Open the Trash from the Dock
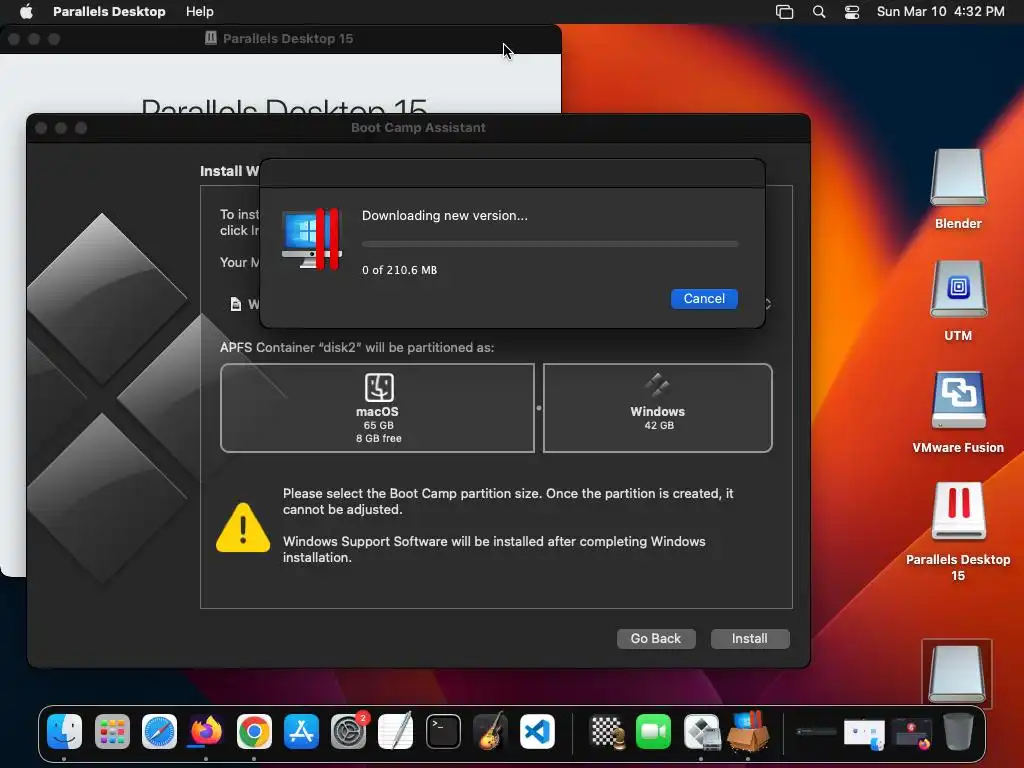1024x768 pixels. [x=959, y=731]
